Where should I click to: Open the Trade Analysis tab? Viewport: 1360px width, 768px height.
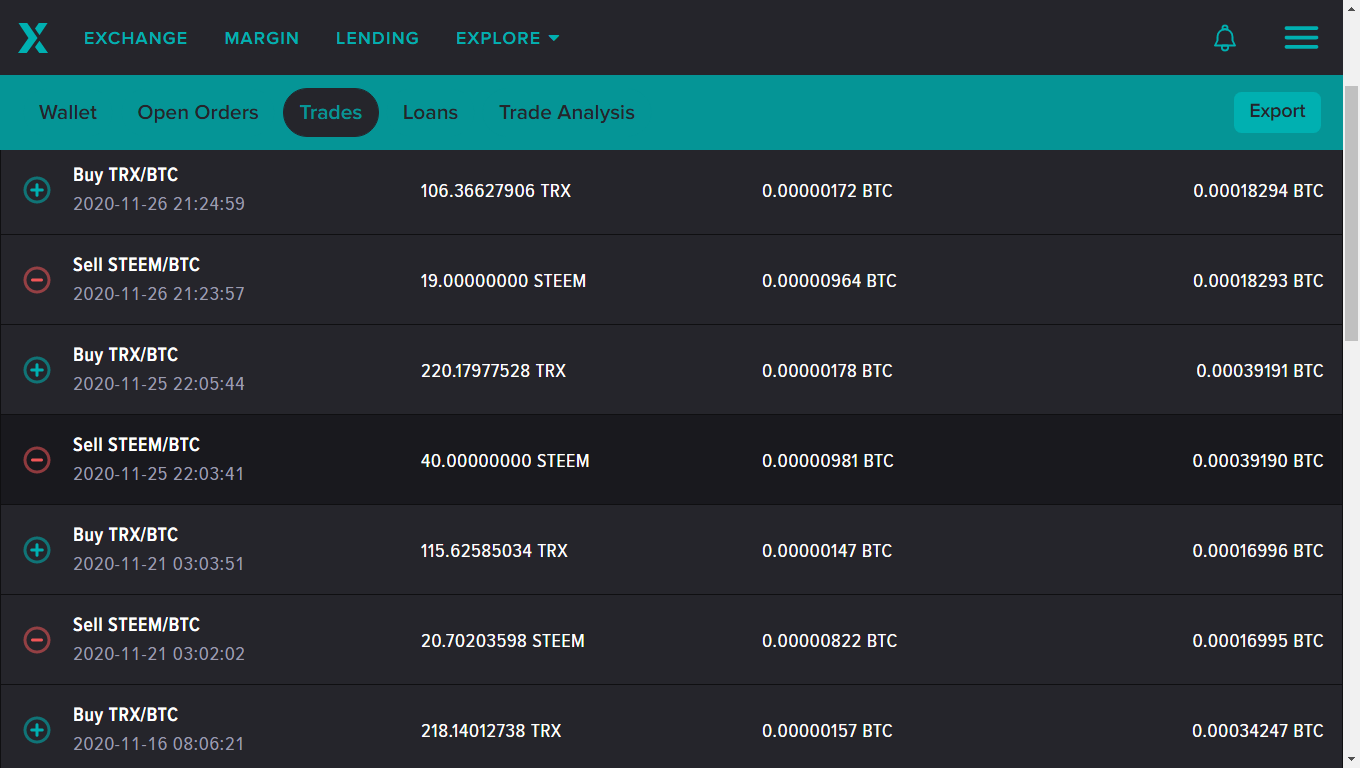point(567,112)
